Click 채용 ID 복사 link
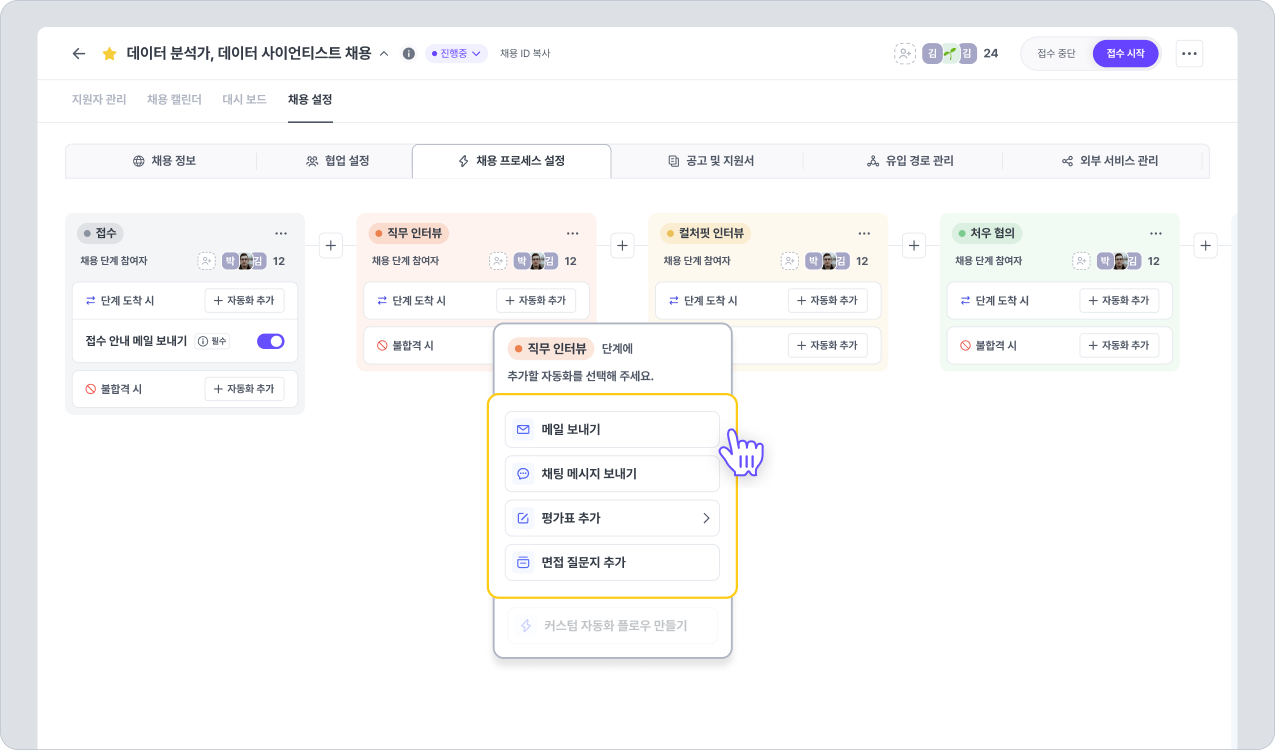The image size is (1275, 750). tap(525, 54)
